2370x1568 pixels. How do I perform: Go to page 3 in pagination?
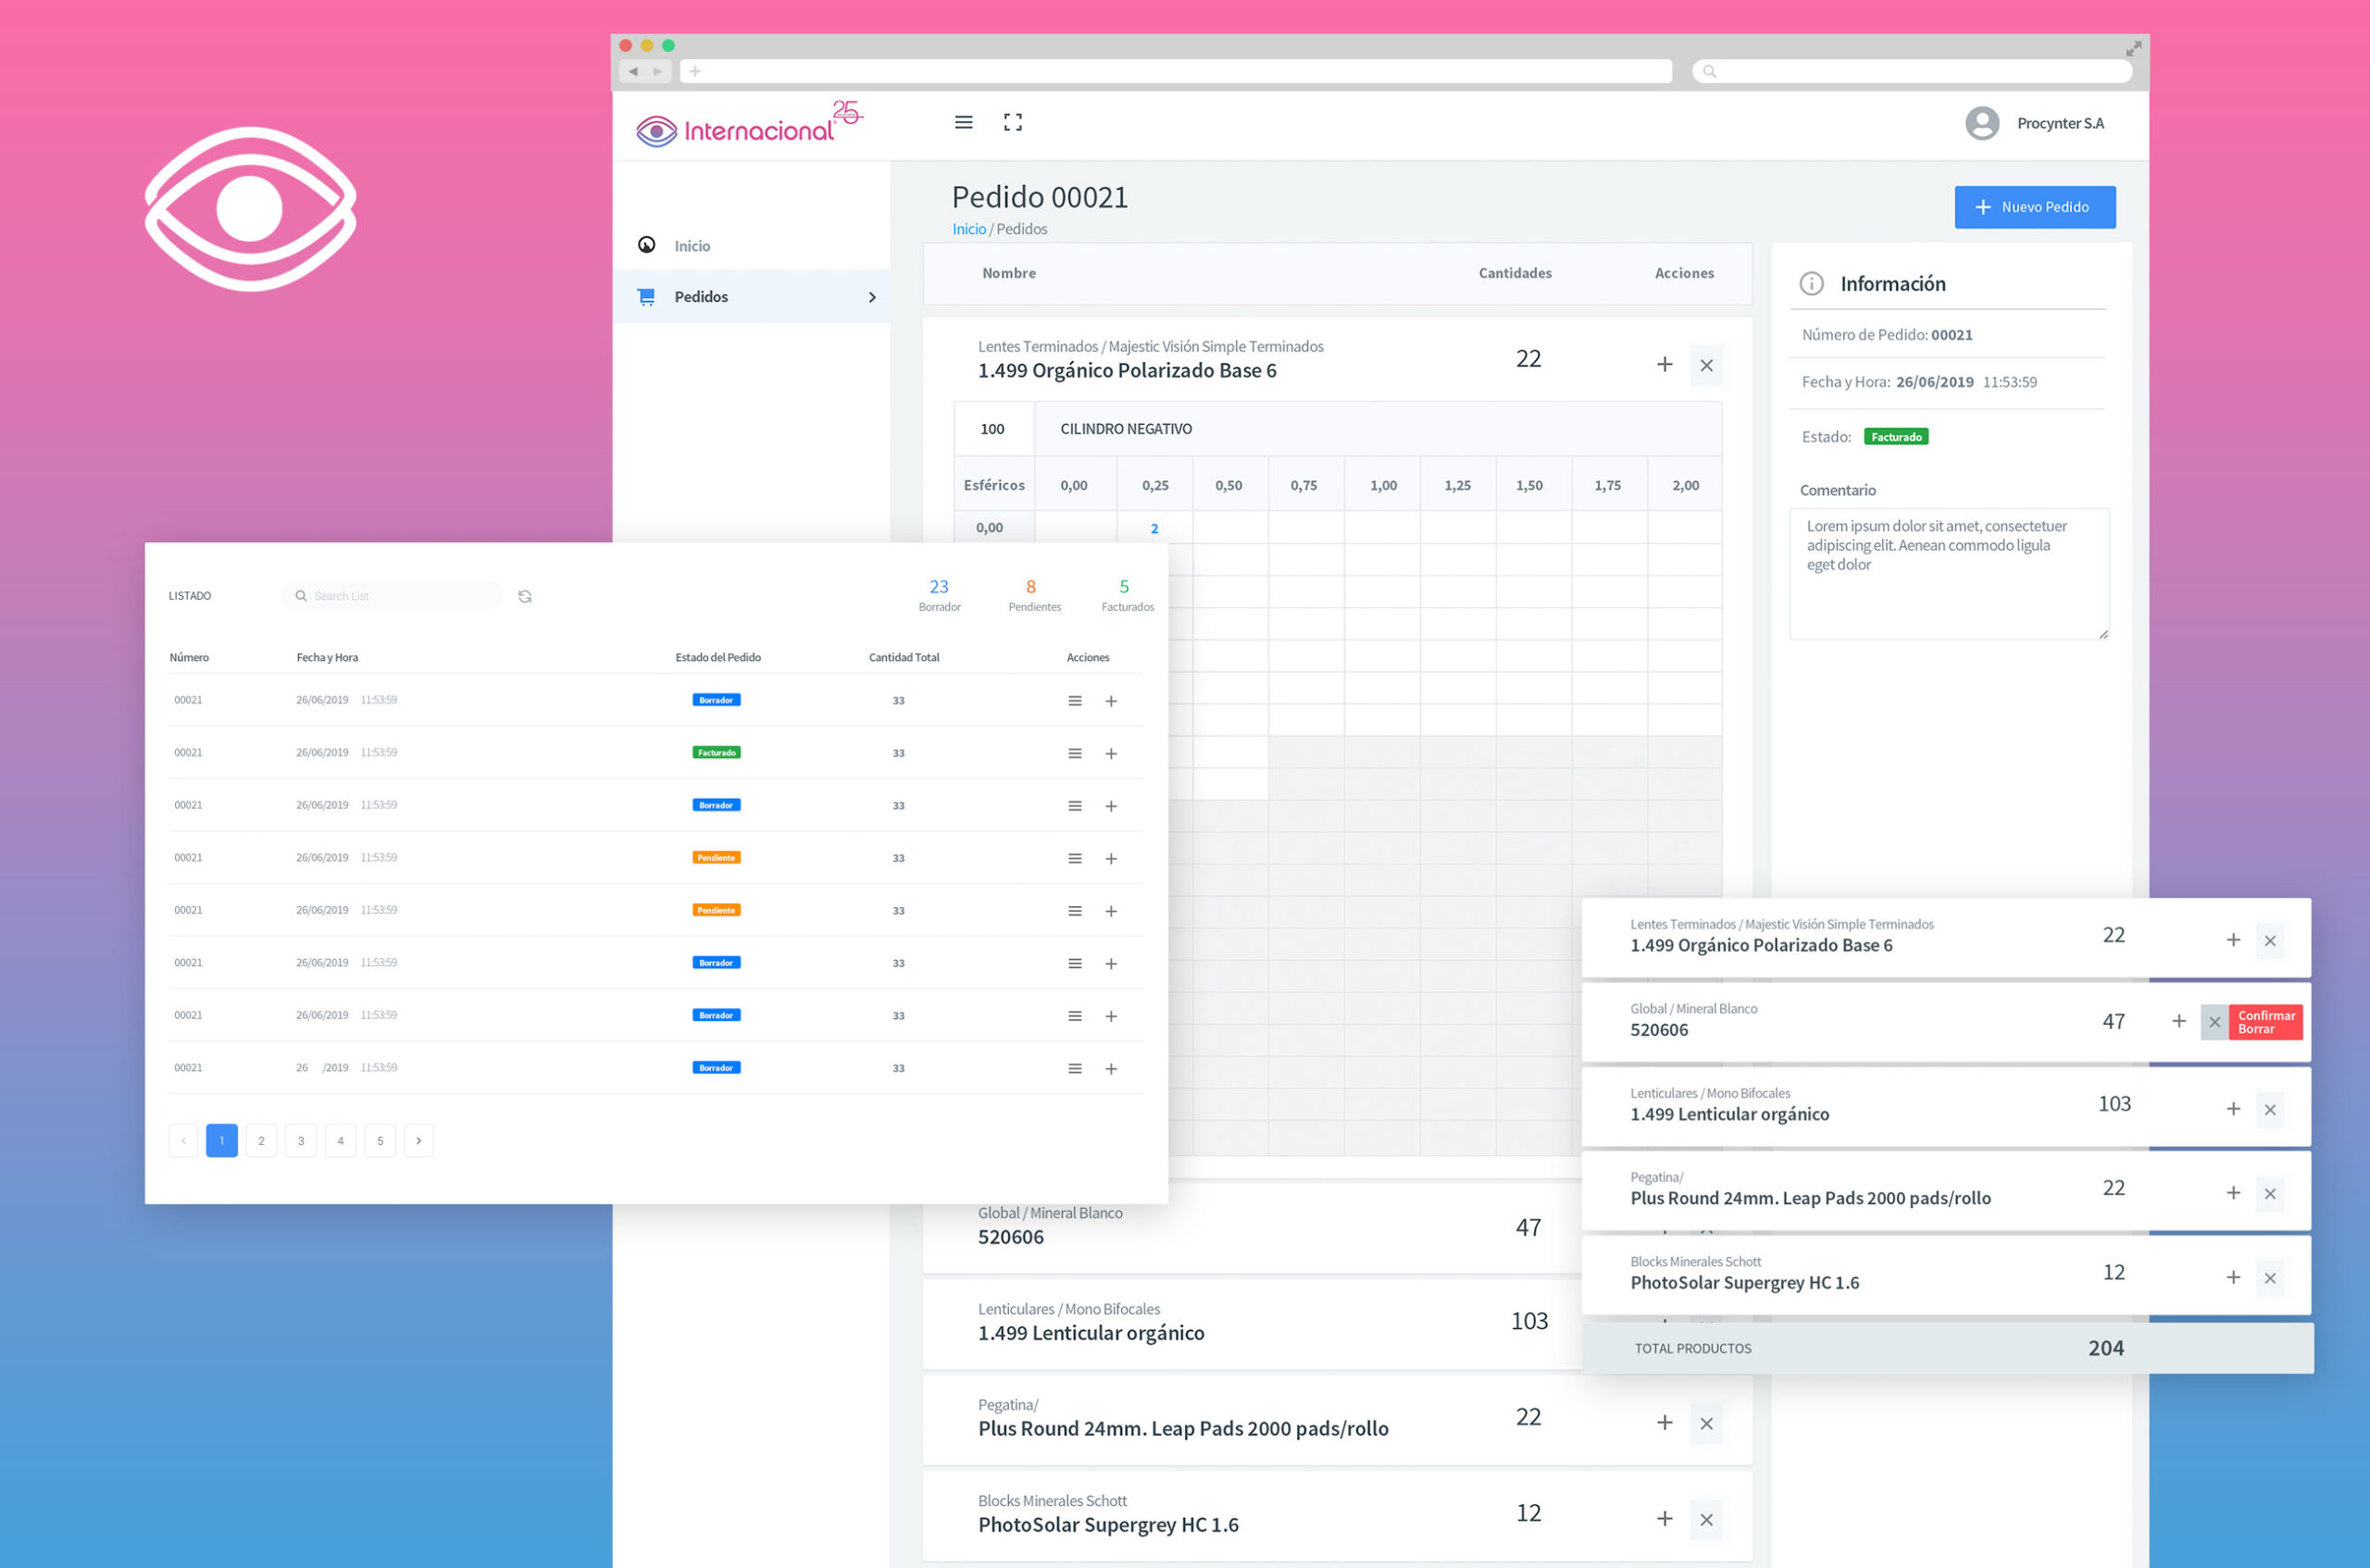pyautogui.click(x=301, y=1141)
